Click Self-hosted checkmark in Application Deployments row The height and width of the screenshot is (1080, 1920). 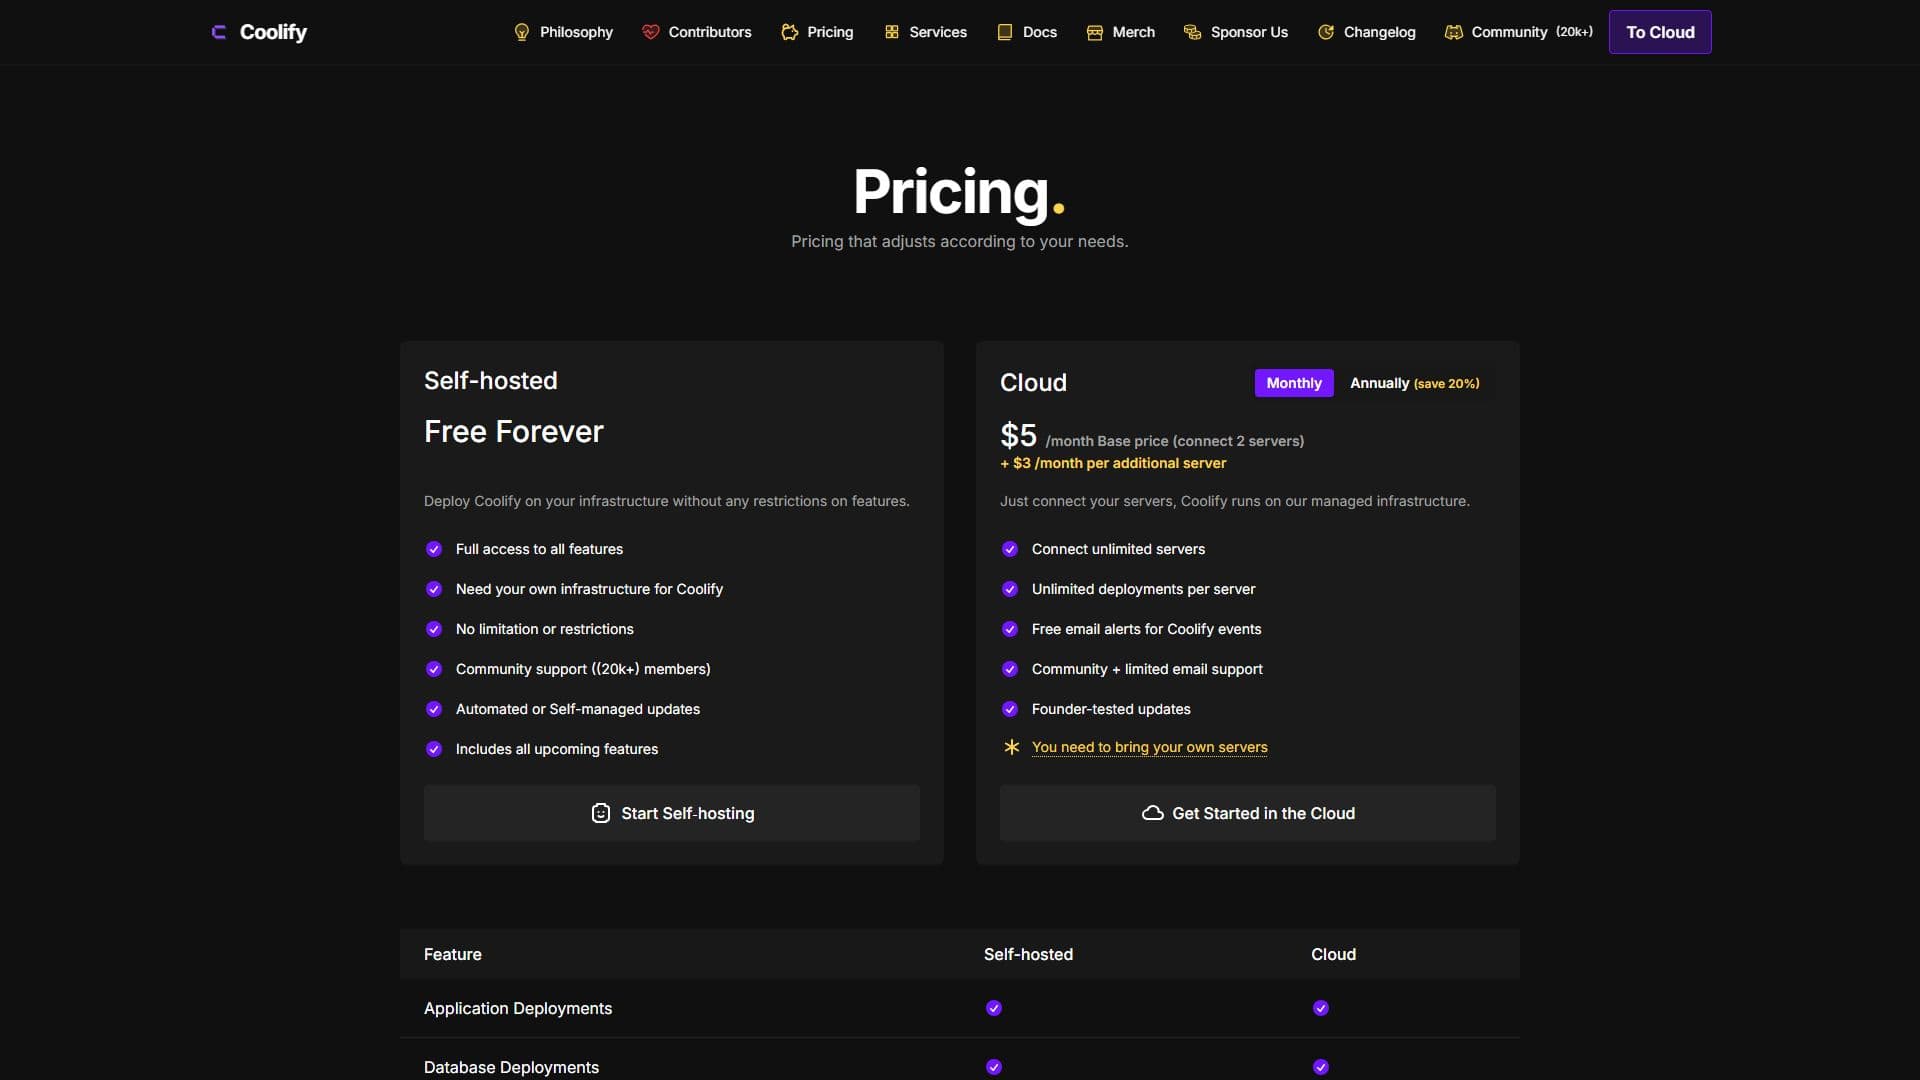click(994, 1008)
